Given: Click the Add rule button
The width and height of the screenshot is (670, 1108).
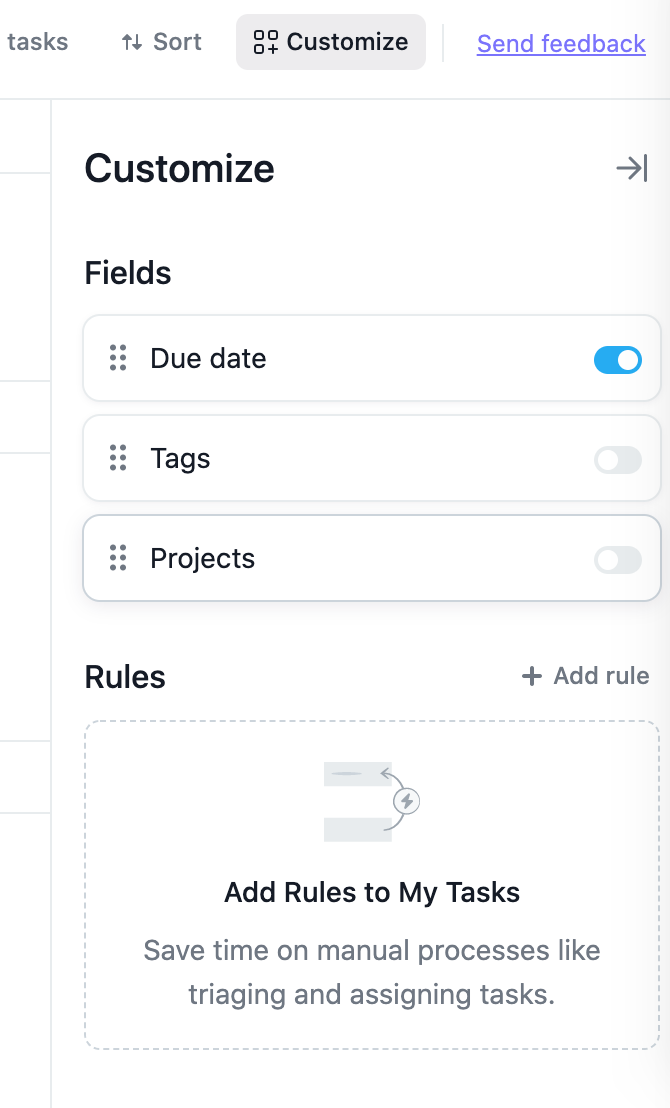Looking at the screenshot, I should (585, 676).
